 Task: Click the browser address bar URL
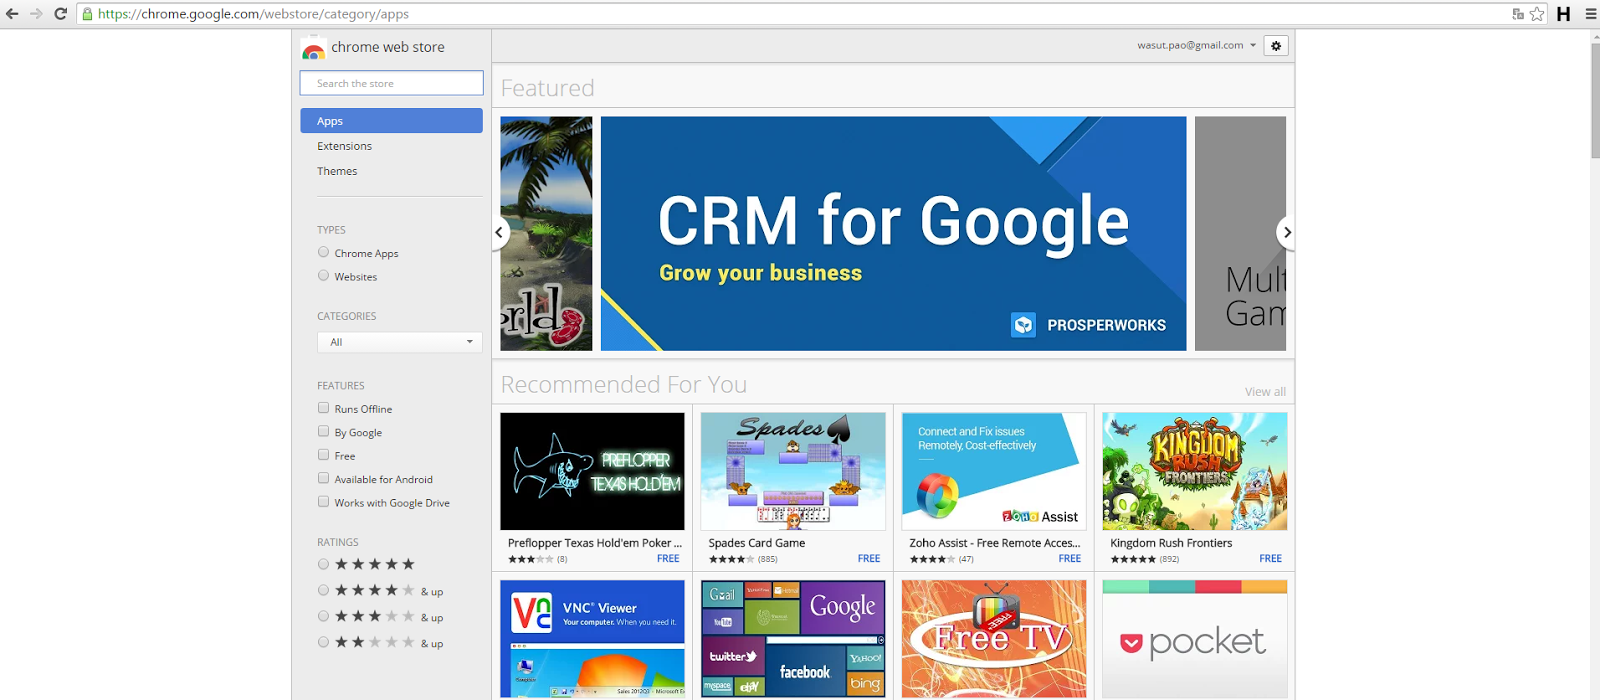(x=253, y=14)
